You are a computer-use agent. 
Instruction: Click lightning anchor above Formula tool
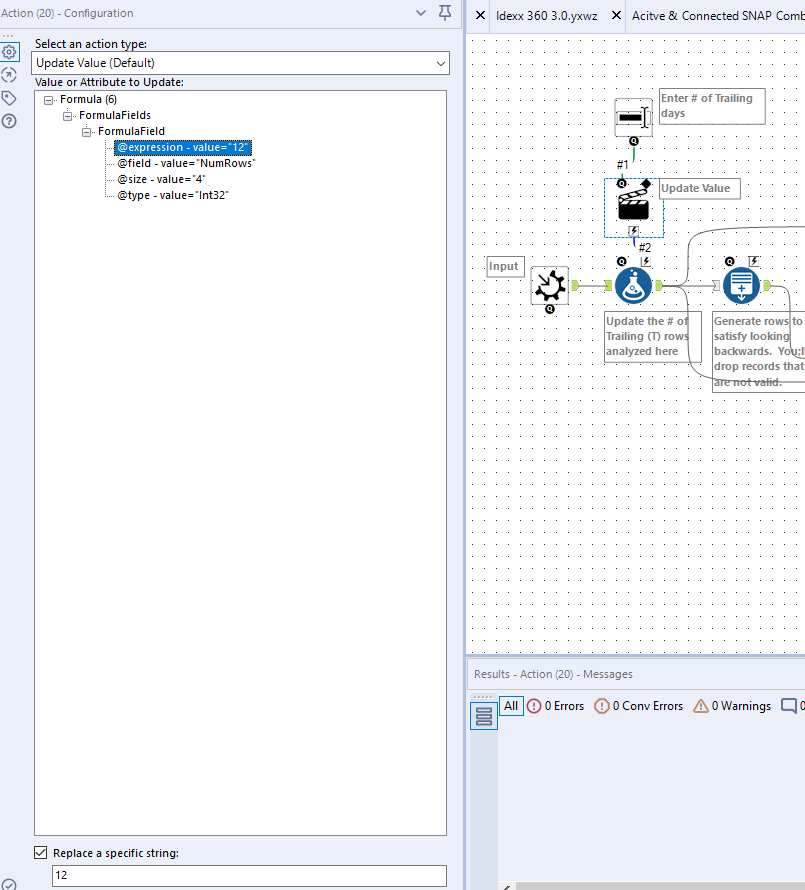(645, 261)
